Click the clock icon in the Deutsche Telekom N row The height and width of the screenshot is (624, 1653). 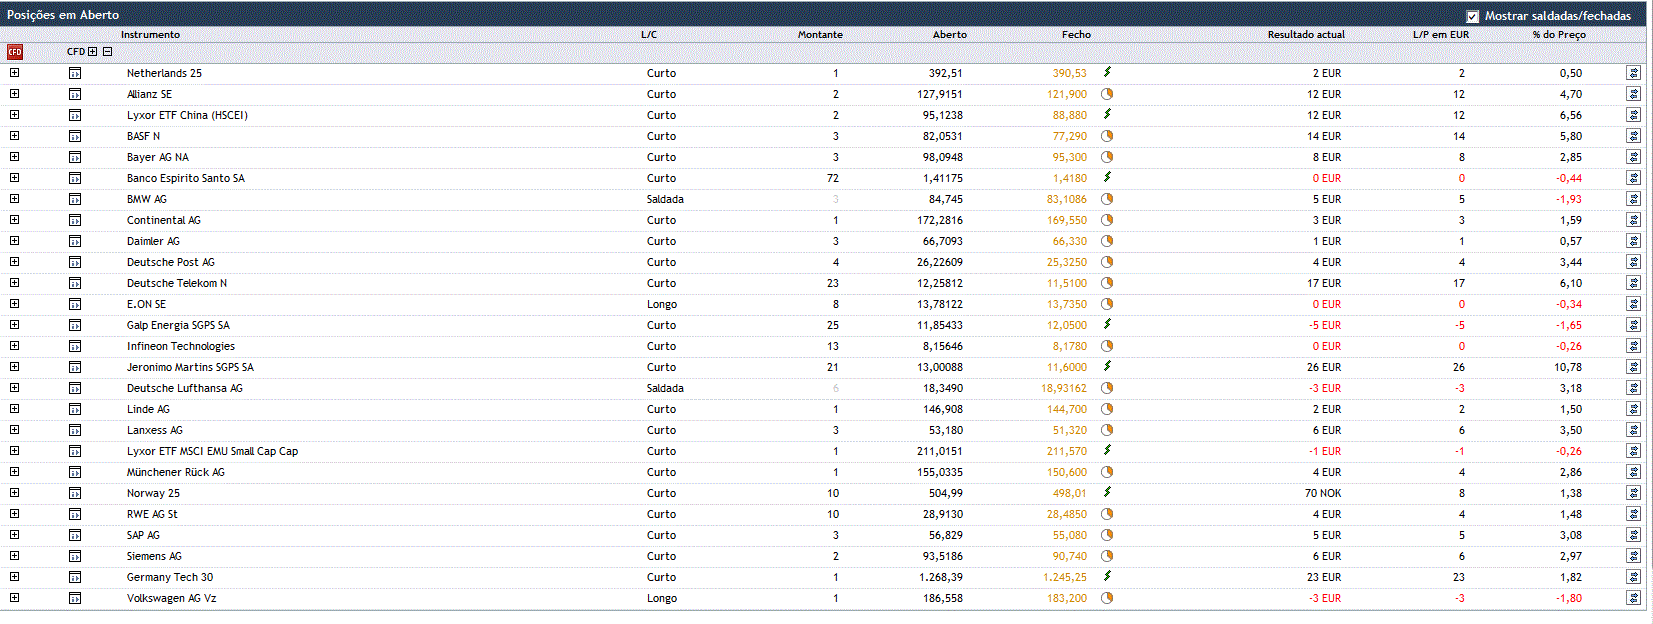click(1107, 283)
